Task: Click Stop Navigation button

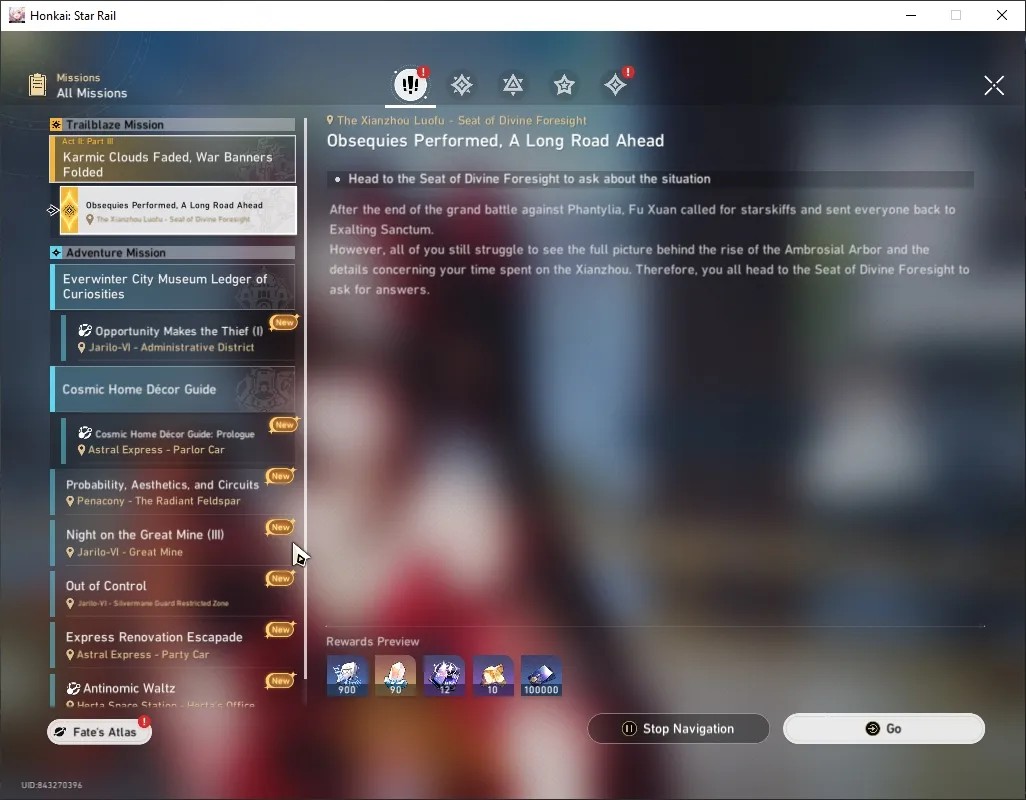Action: click(679, 729)
